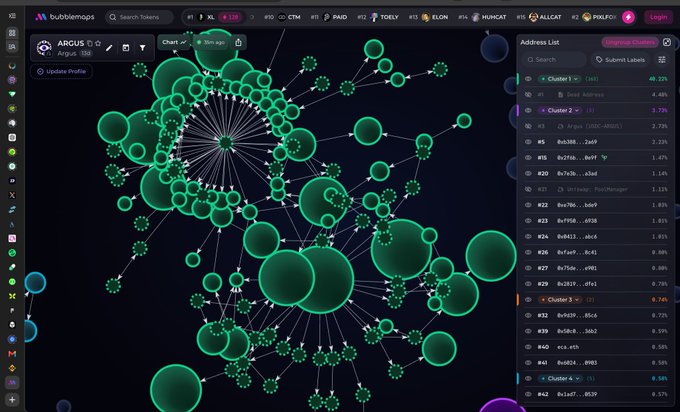The width and height of the screenshot is (680, 412).
Task: Hide address #15 0x2f6b...0e9f
Action: coord(528,158)
